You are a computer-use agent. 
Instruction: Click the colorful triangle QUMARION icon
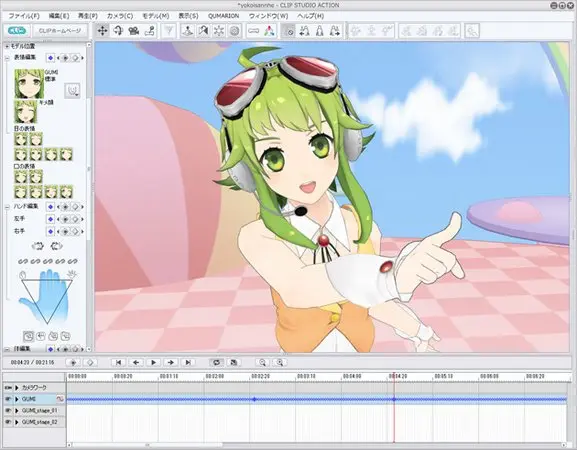(x=269, y=31)
